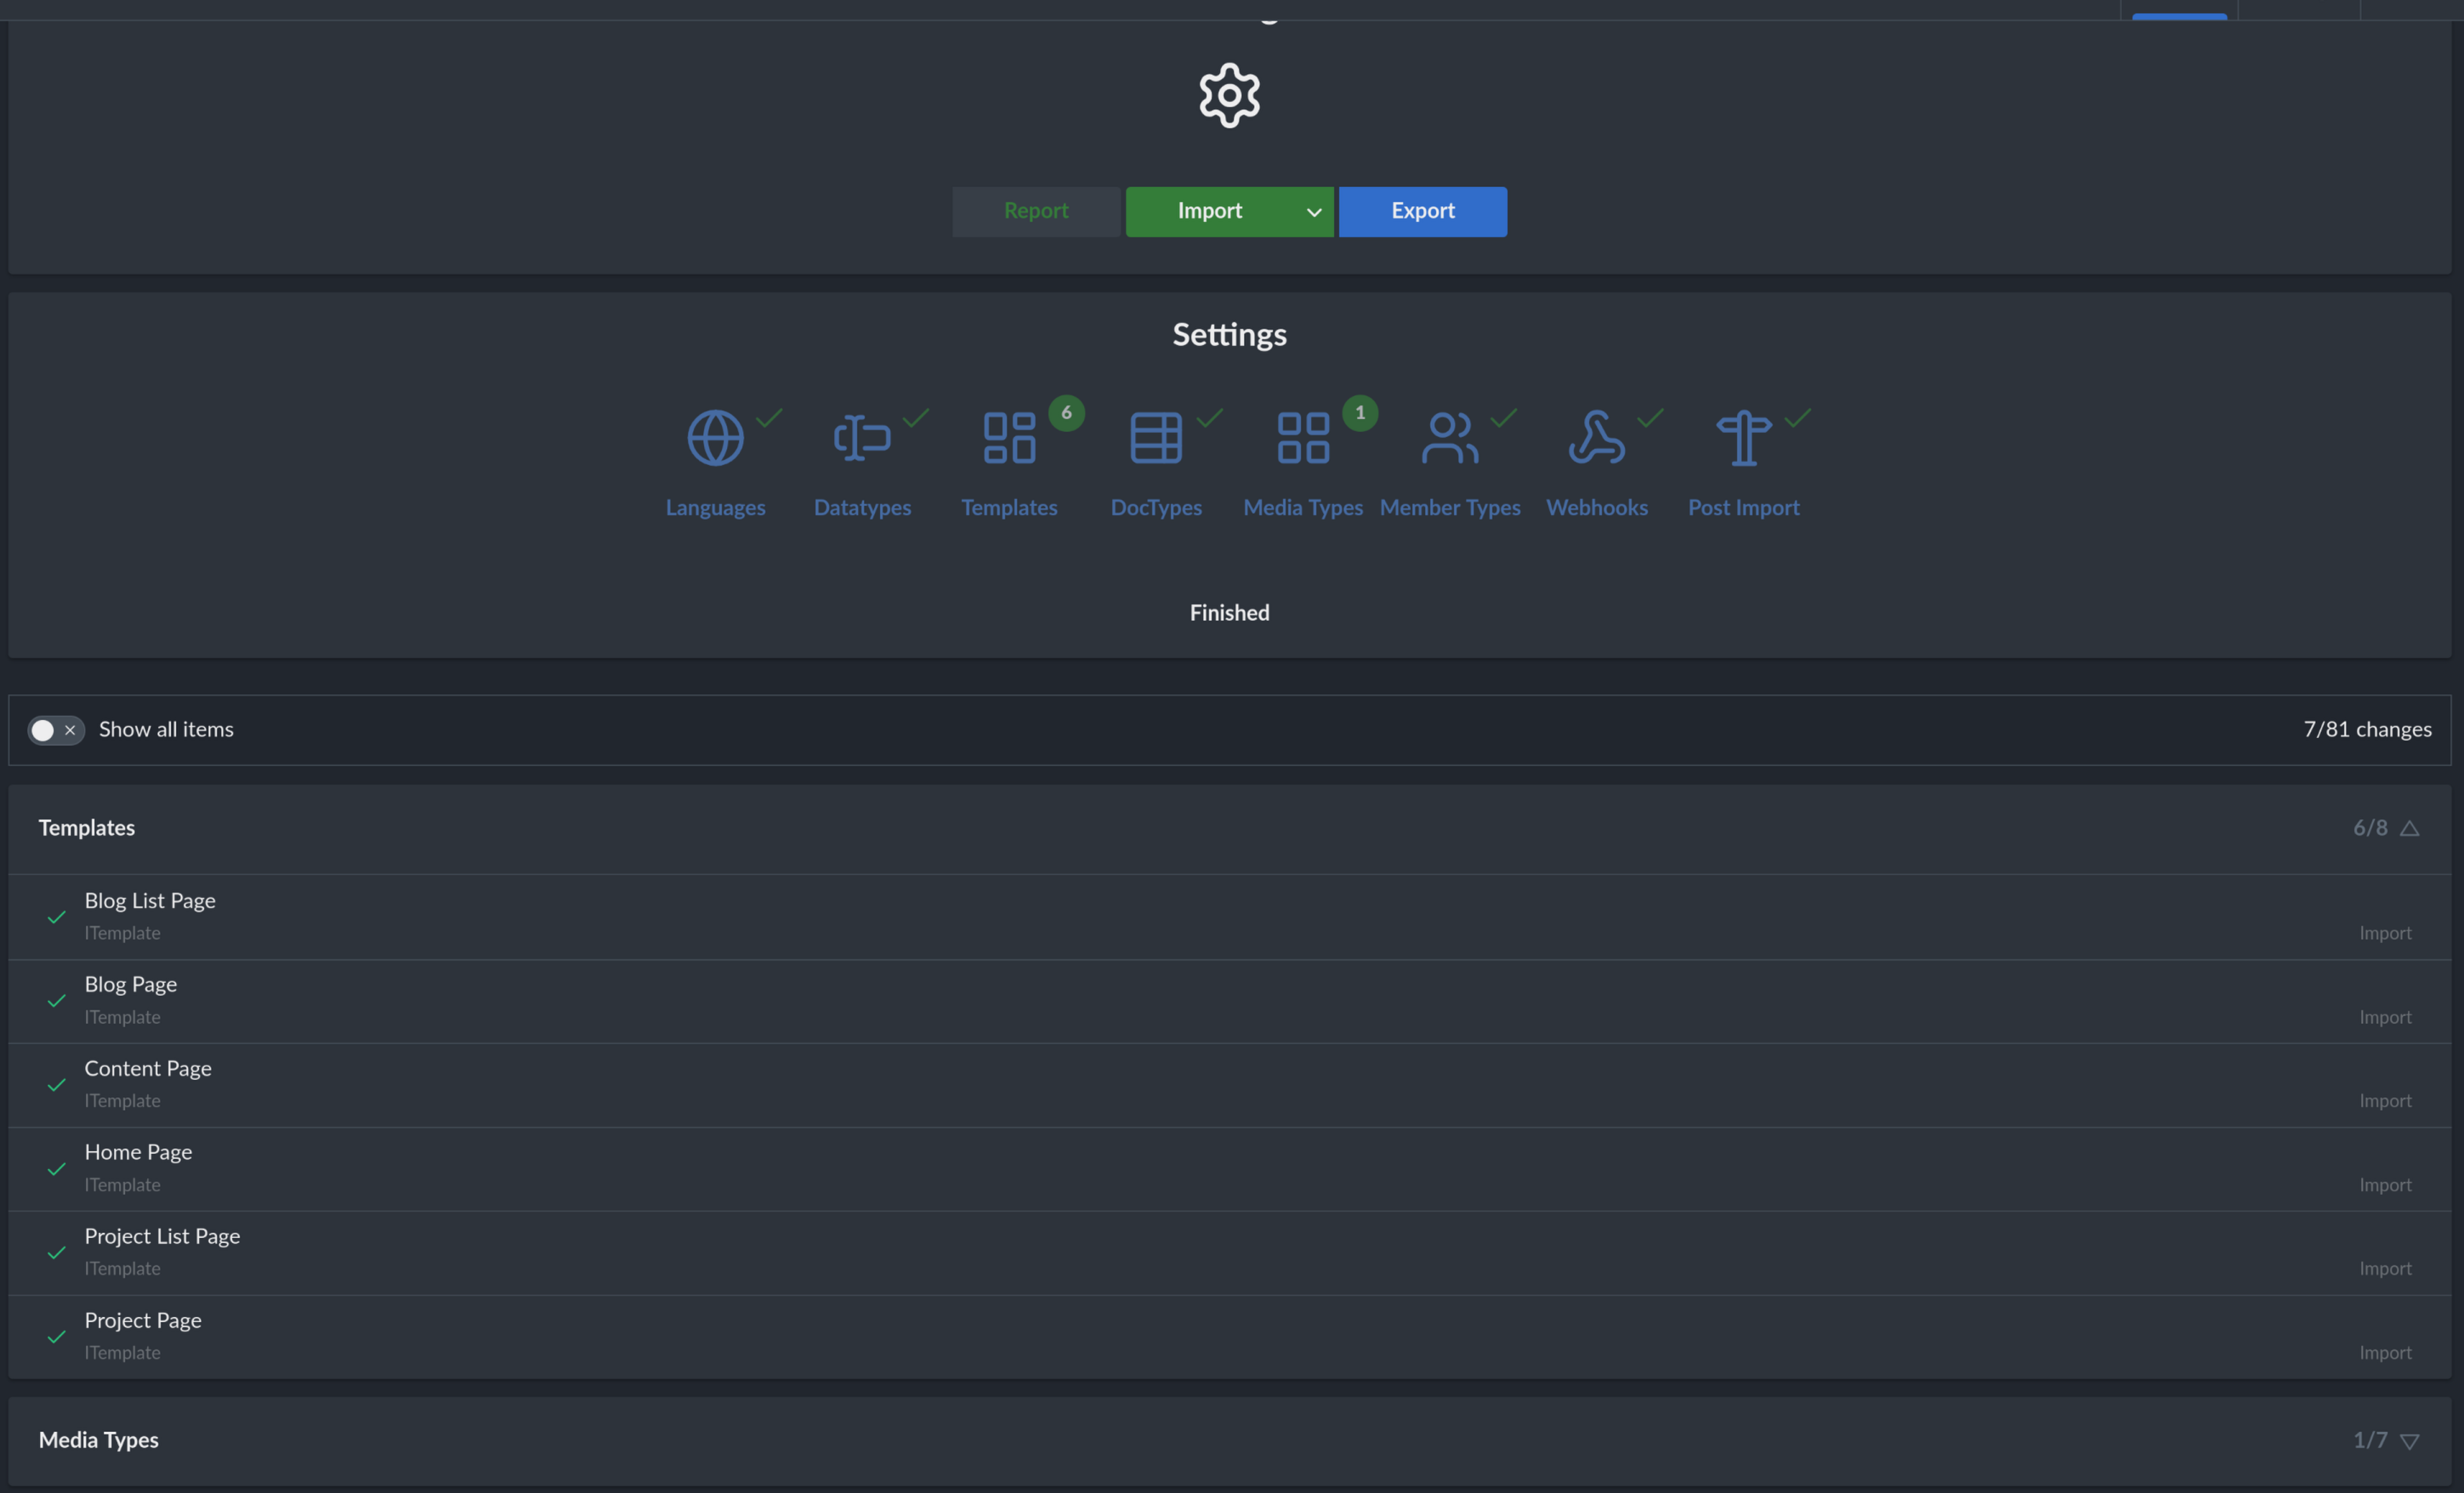
Task: Open the Import button dropdown arrow
Action: [x=1314, y=212]
